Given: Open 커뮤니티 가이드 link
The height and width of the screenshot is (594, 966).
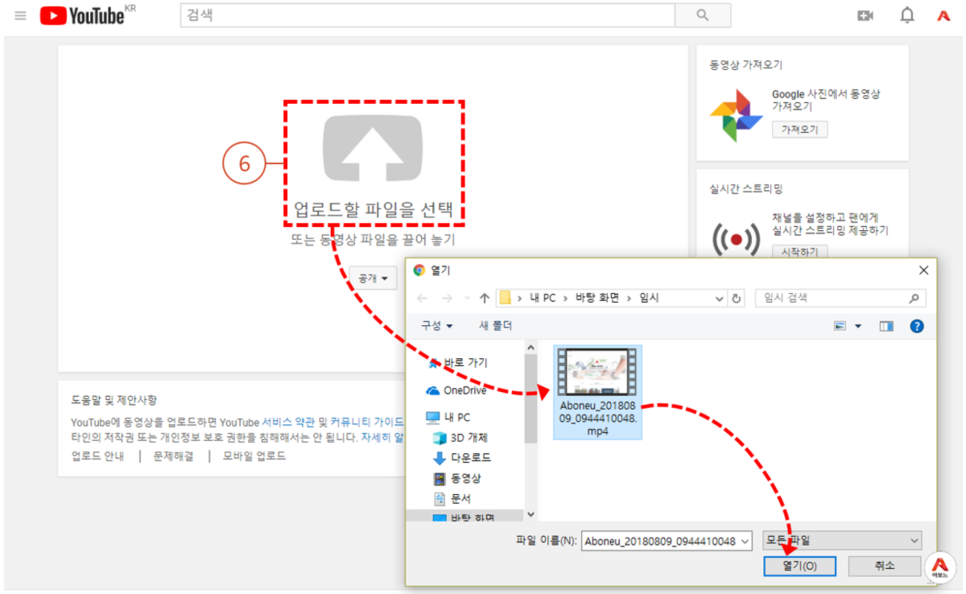Looking at the screenshot, I should [x=366, y=422].
